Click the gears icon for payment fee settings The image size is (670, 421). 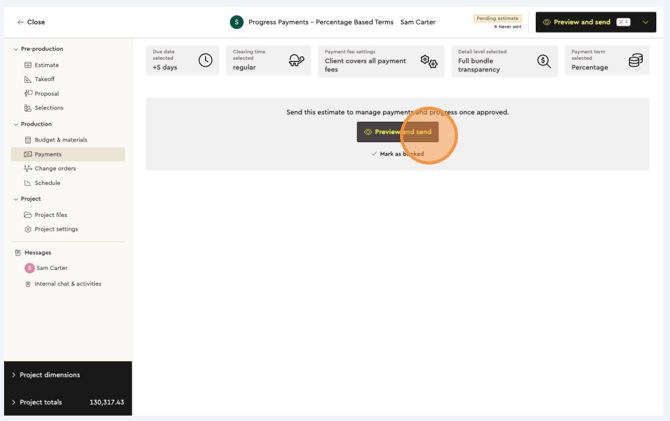point(429,61)
